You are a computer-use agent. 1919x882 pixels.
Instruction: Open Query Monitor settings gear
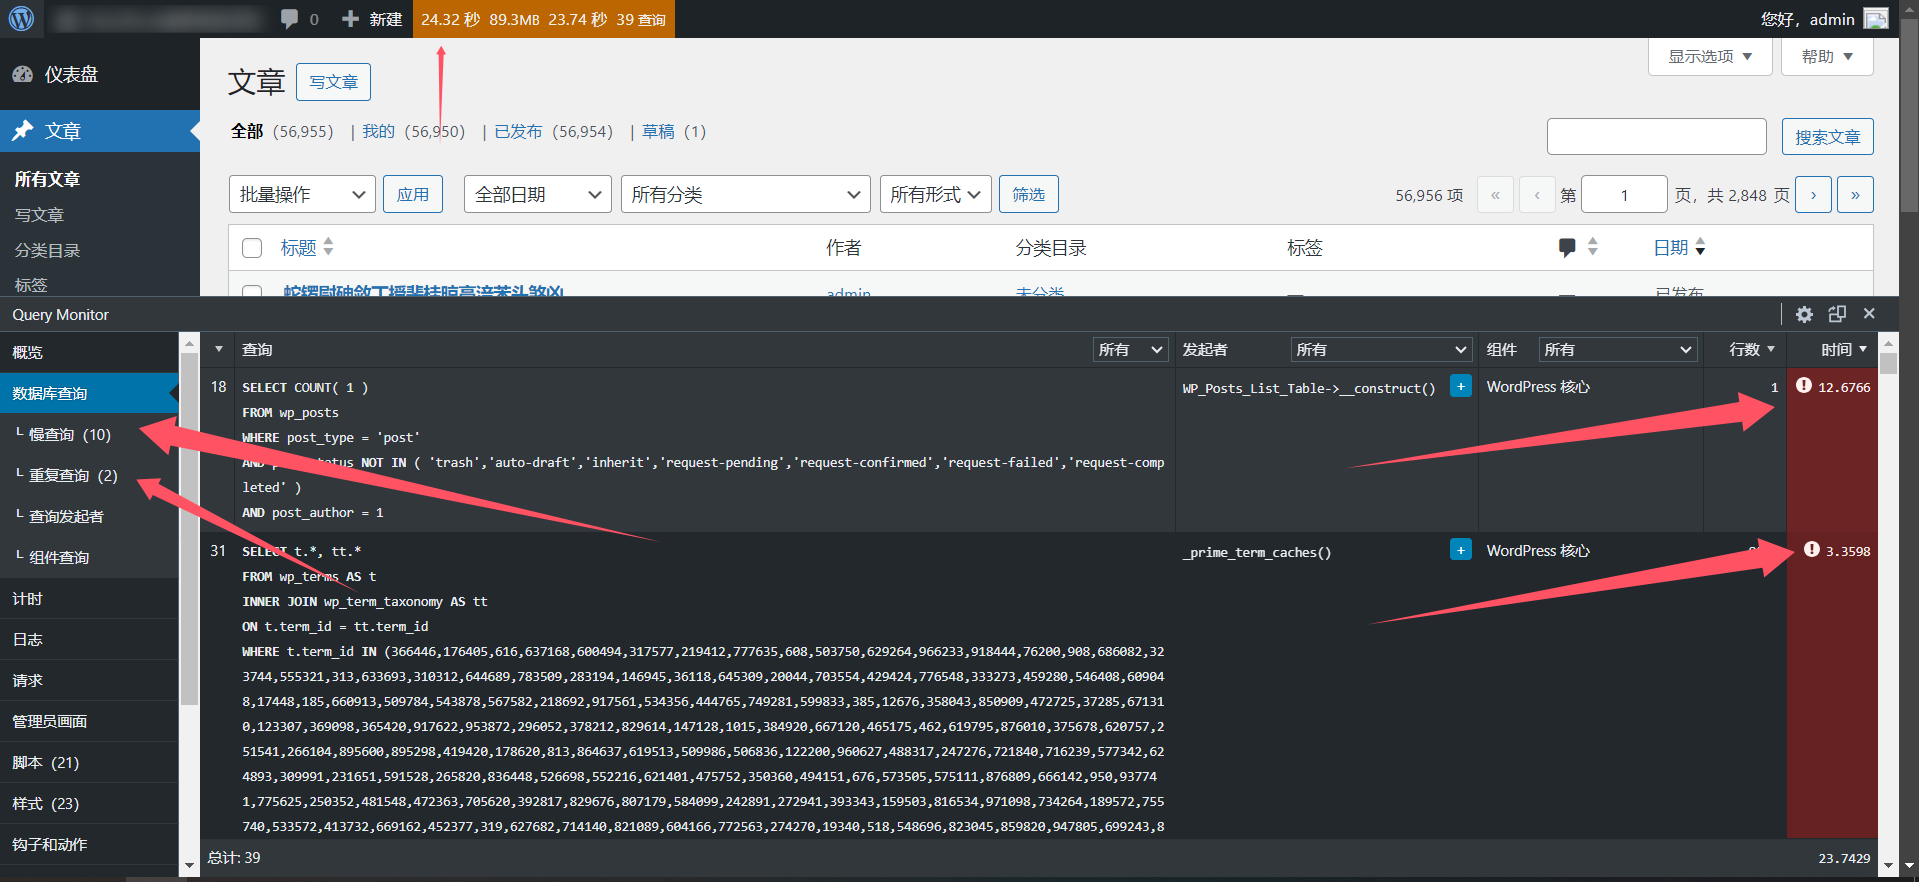click(1804, 314)
